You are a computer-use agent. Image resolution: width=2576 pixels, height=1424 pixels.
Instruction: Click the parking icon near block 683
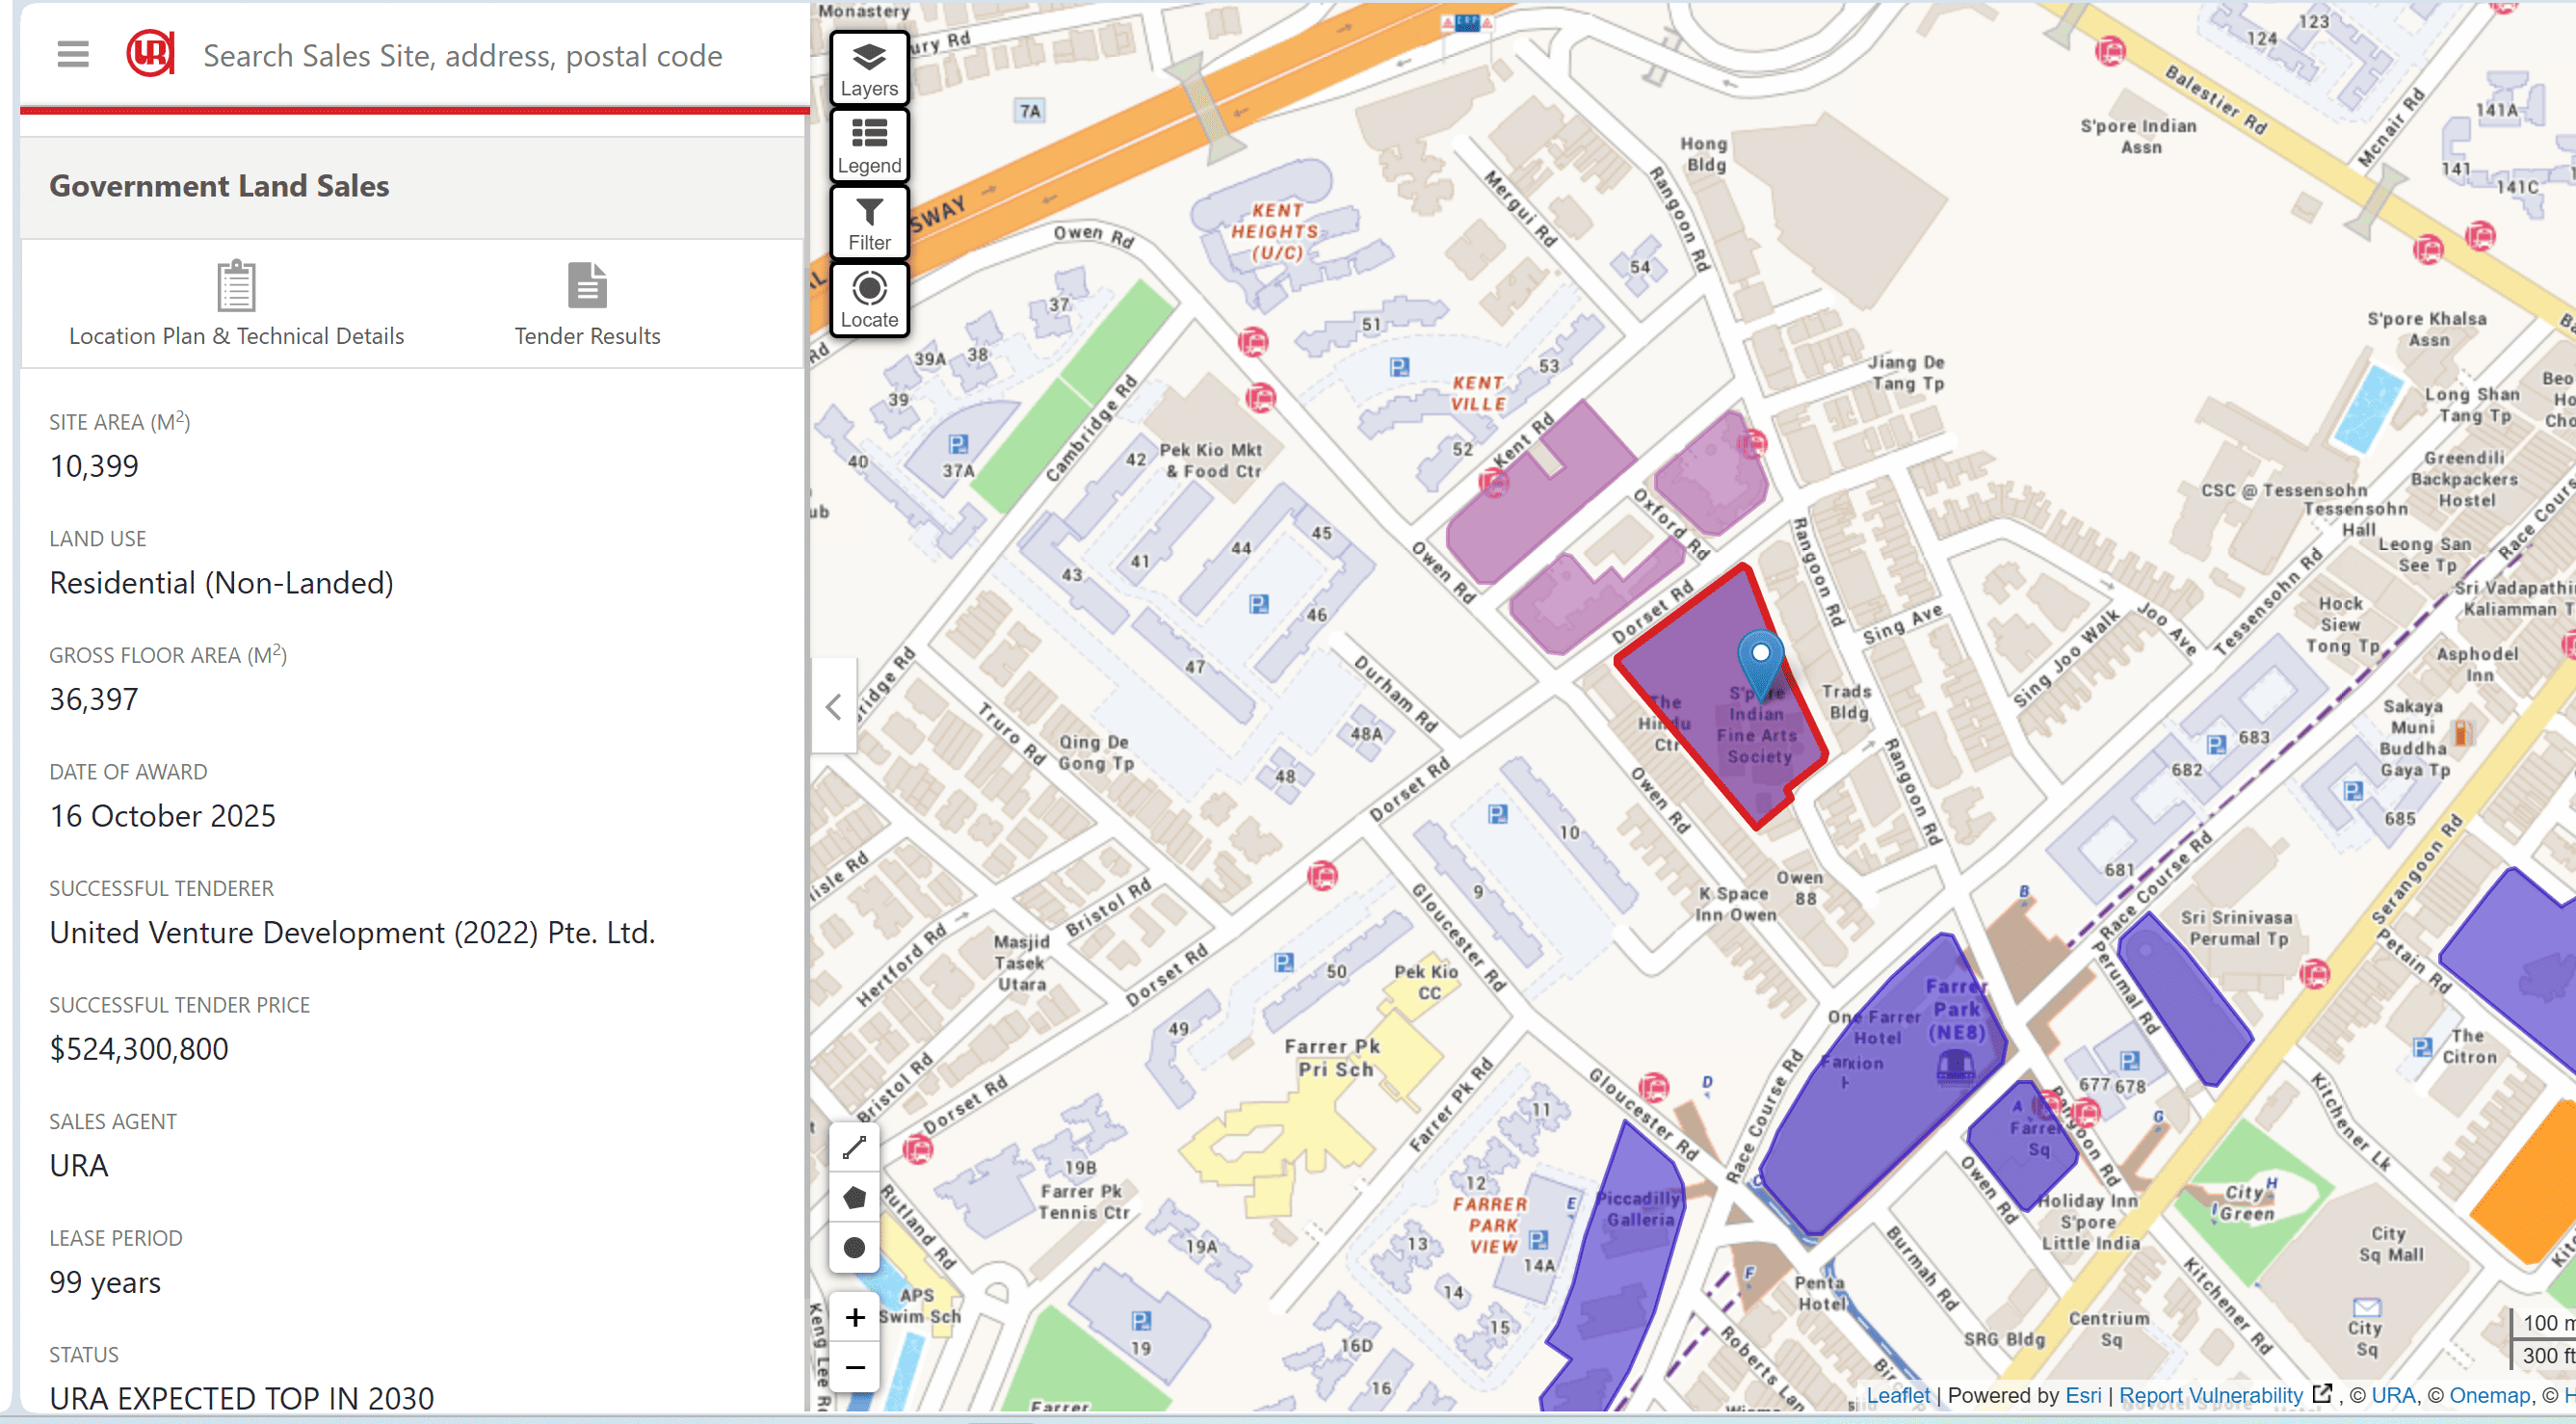[2216, 744]
